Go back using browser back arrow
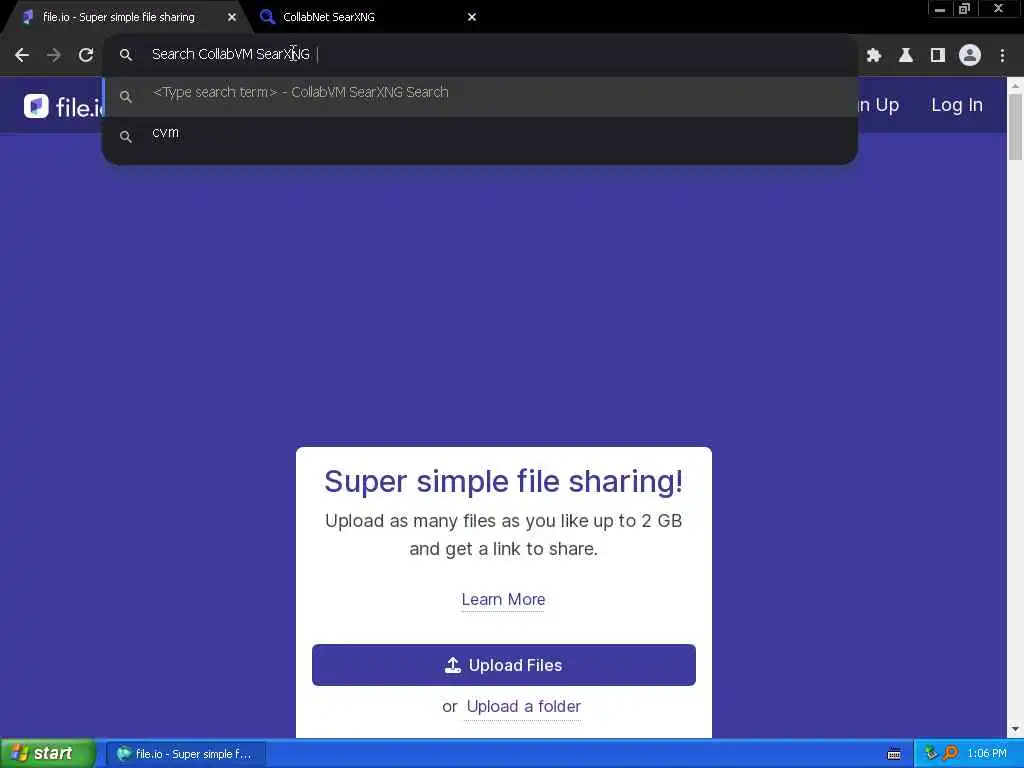Viewport: 1024px width, 768px height. click(x=22, y=55)
